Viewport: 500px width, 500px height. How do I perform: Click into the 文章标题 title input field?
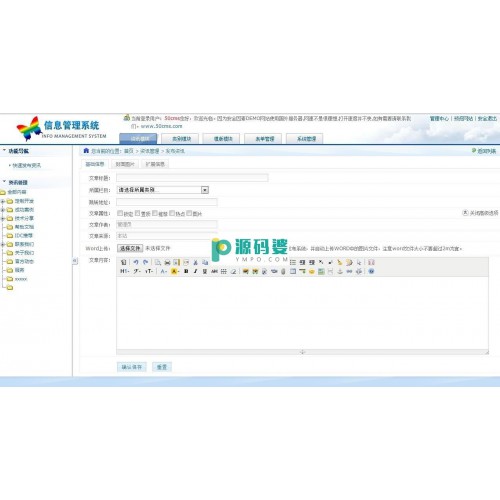(x=192, y=178)
